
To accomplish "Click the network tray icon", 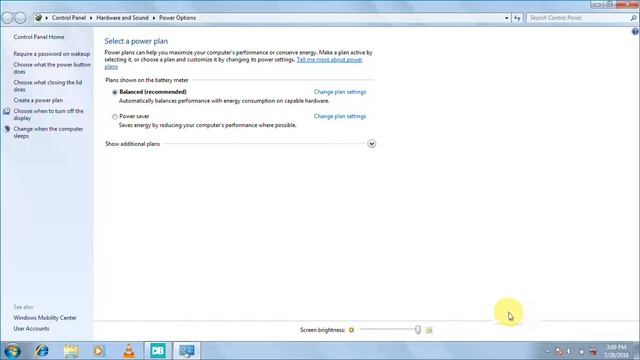I will tap(593, 351).
